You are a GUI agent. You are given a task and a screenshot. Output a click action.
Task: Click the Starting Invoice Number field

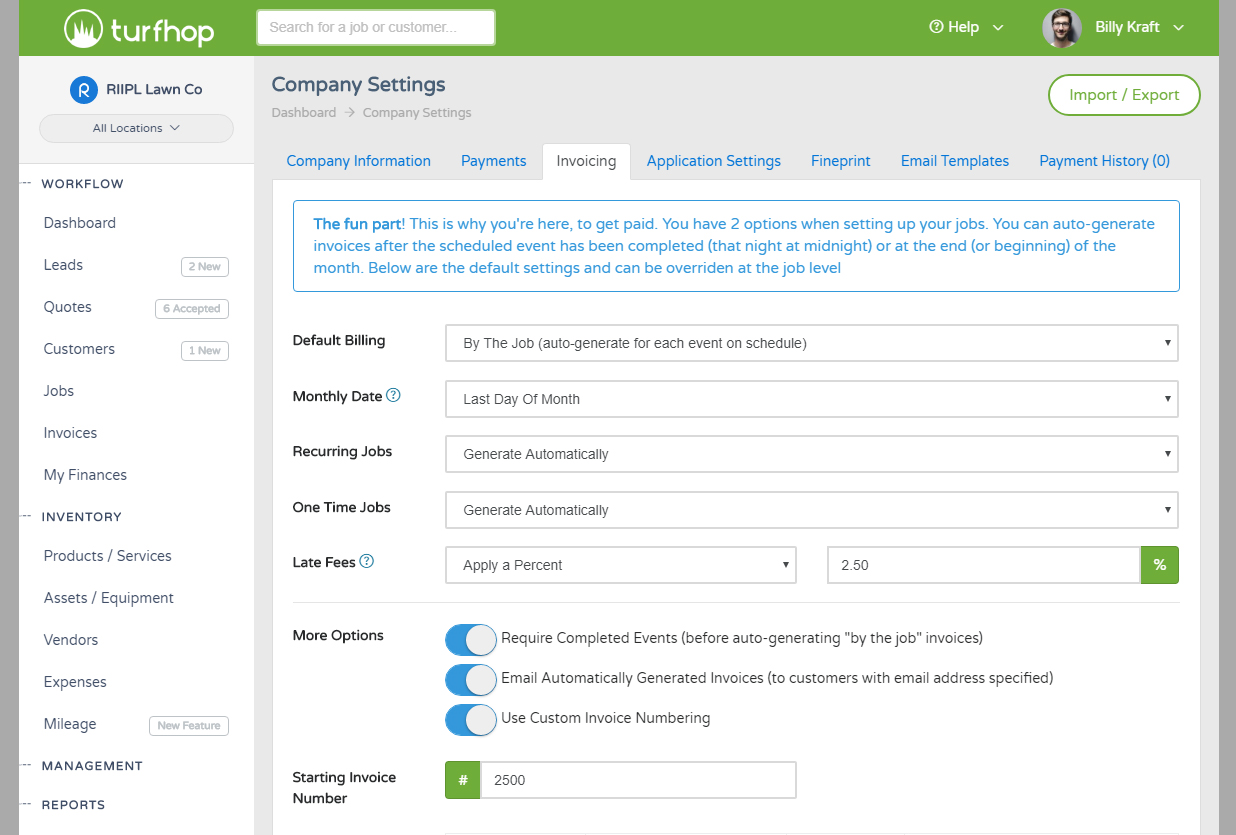tap(638, 779)
